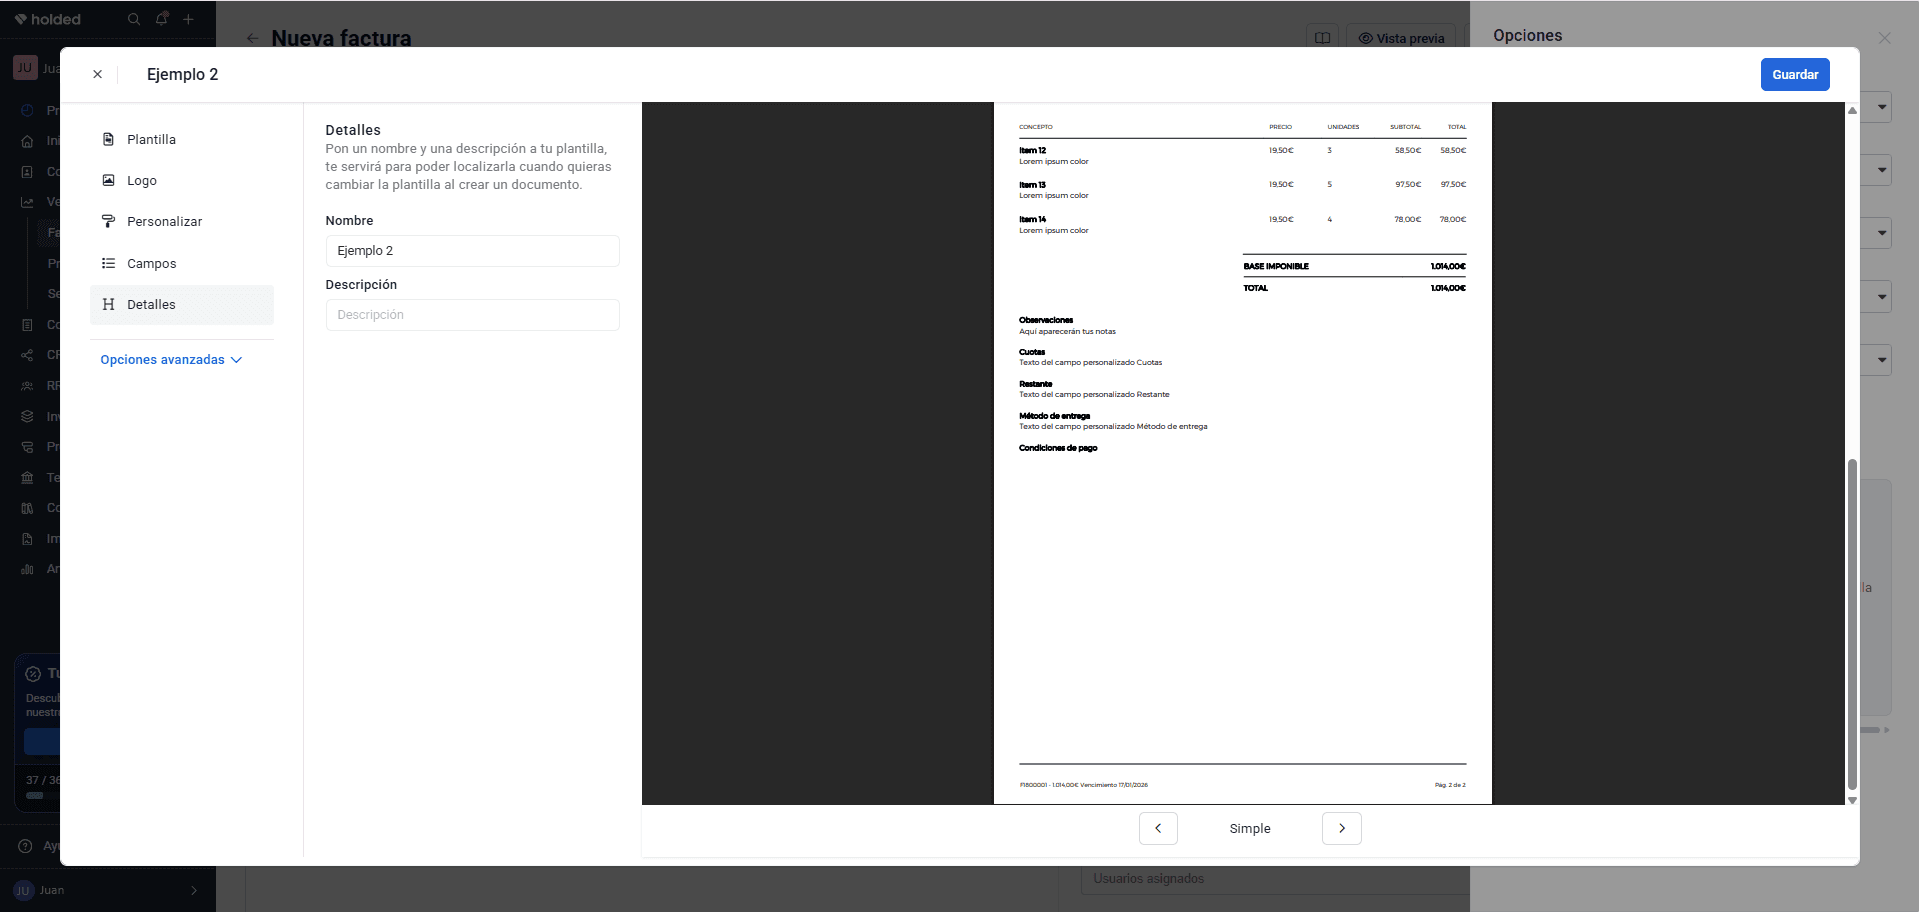The height and width of the screenshot is (912, 1919).
Task: Click the scrollbar down arrow in the preview
Action: 1852,800
